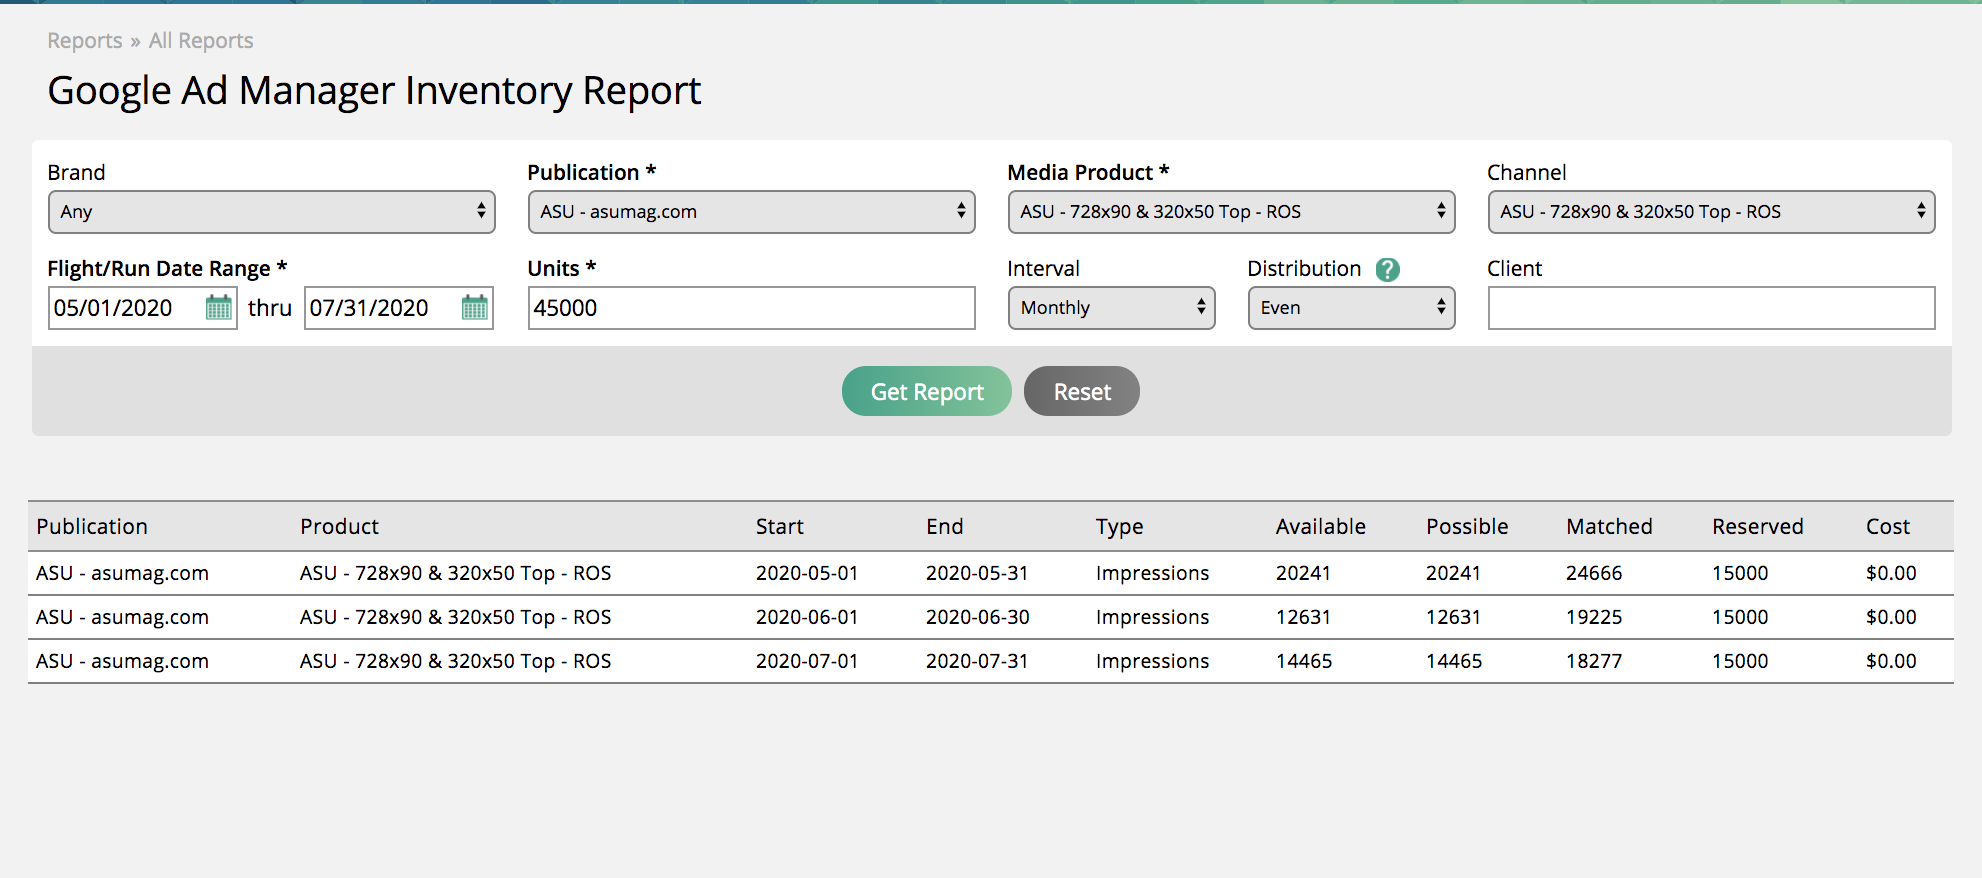Click Impressions type in the June row

(1152, 617)
